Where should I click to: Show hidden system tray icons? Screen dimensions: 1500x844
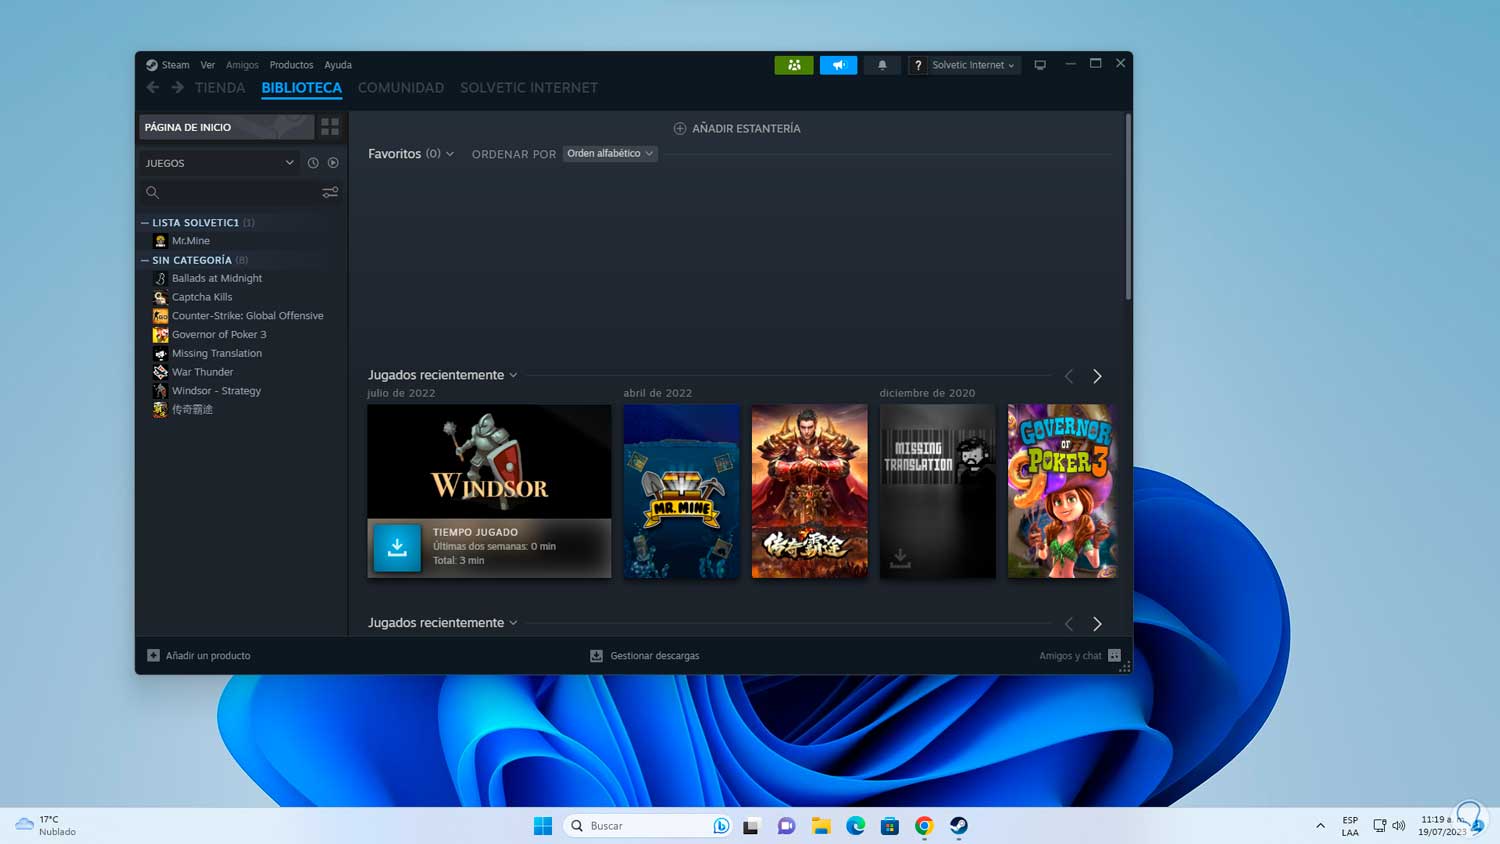1320,826
